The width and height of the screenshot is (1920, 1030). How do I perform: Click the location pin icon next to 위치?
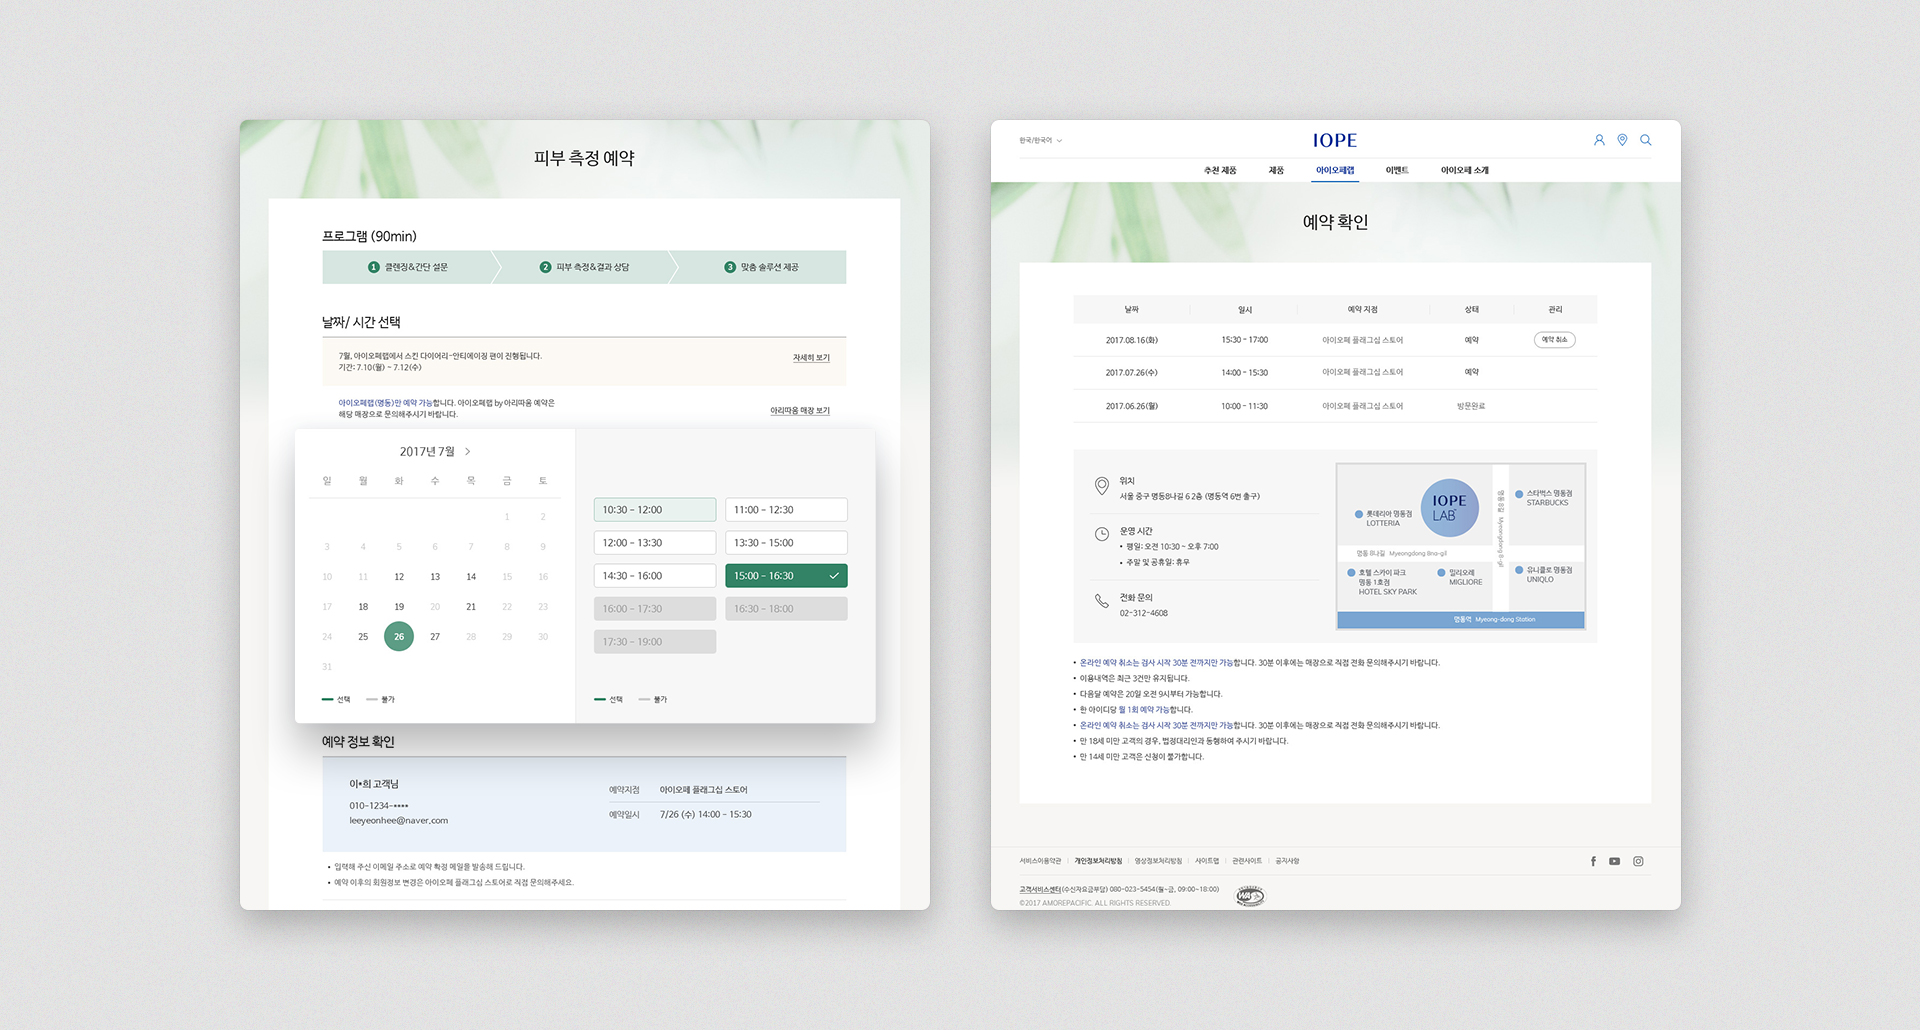click(x=1101, y=486)
